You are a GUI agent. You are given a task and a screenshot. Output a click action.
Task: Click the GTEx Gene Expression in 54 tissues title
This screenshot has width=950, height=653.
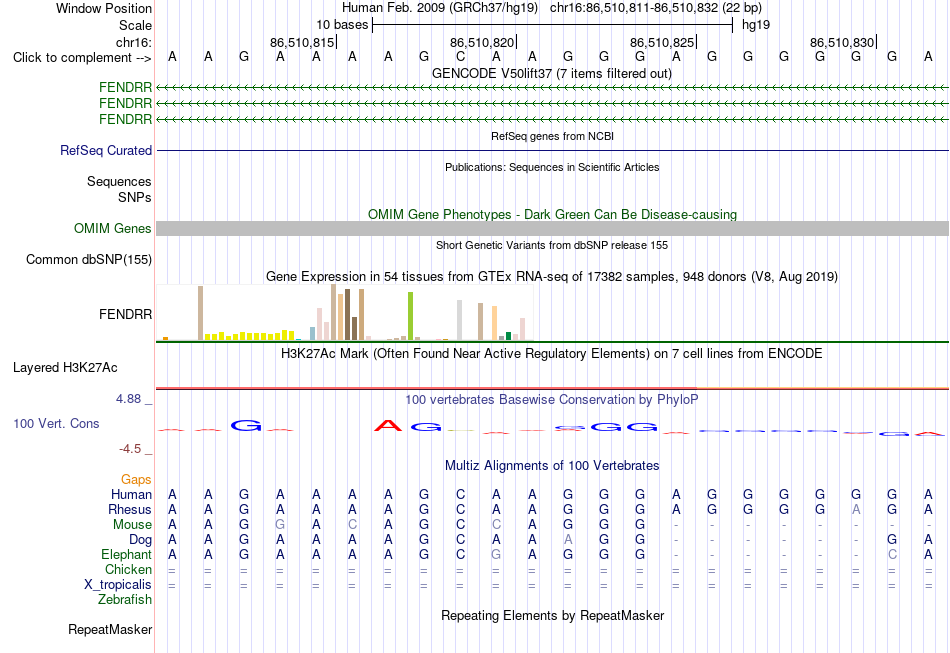point(552,277)
